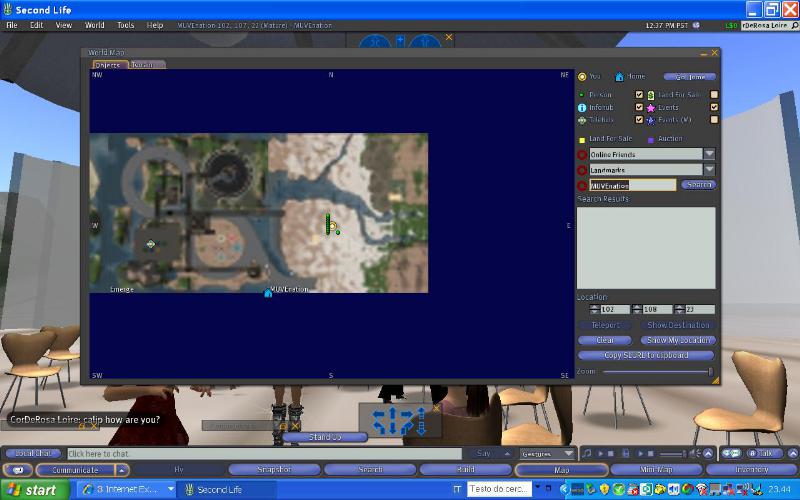Expand the Communicate arrow menu

(121, 470)
